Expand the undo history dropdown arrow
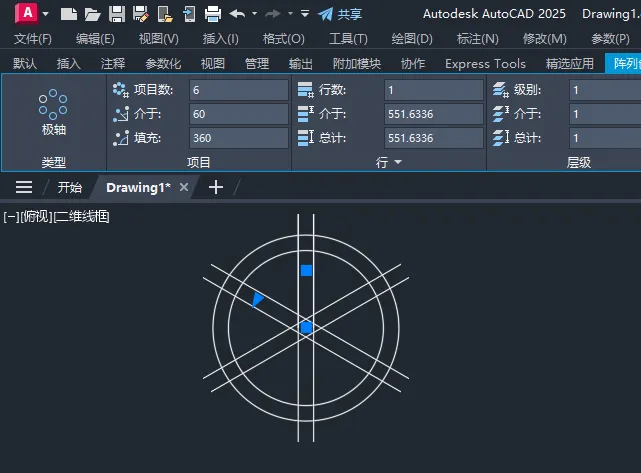Viewport: 641px width, 473px height. click(255, 13)
